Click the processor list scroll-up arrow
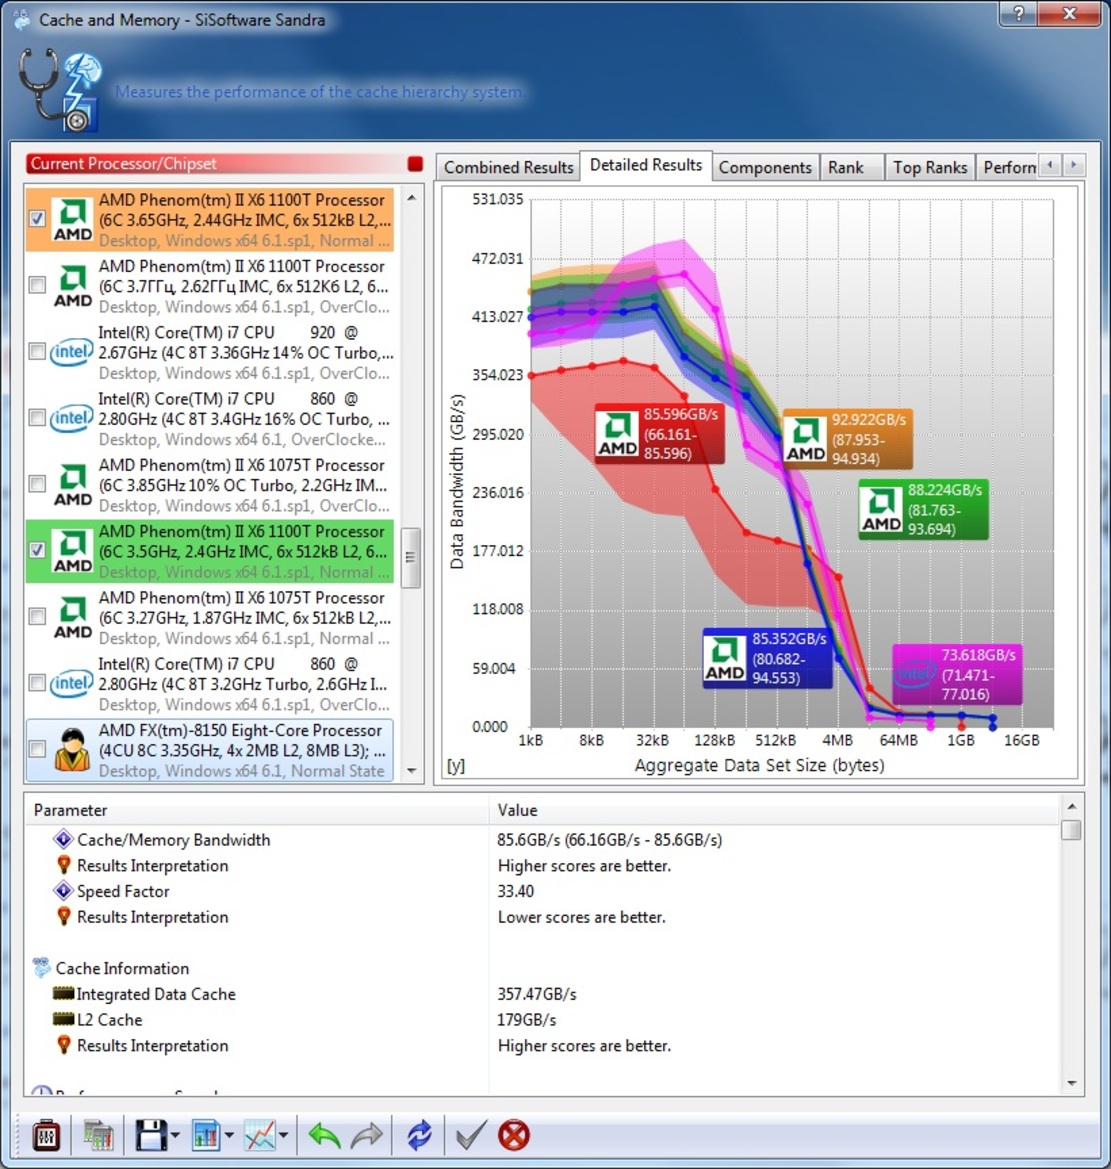The image size is (1111, 1169). point(412,198)
